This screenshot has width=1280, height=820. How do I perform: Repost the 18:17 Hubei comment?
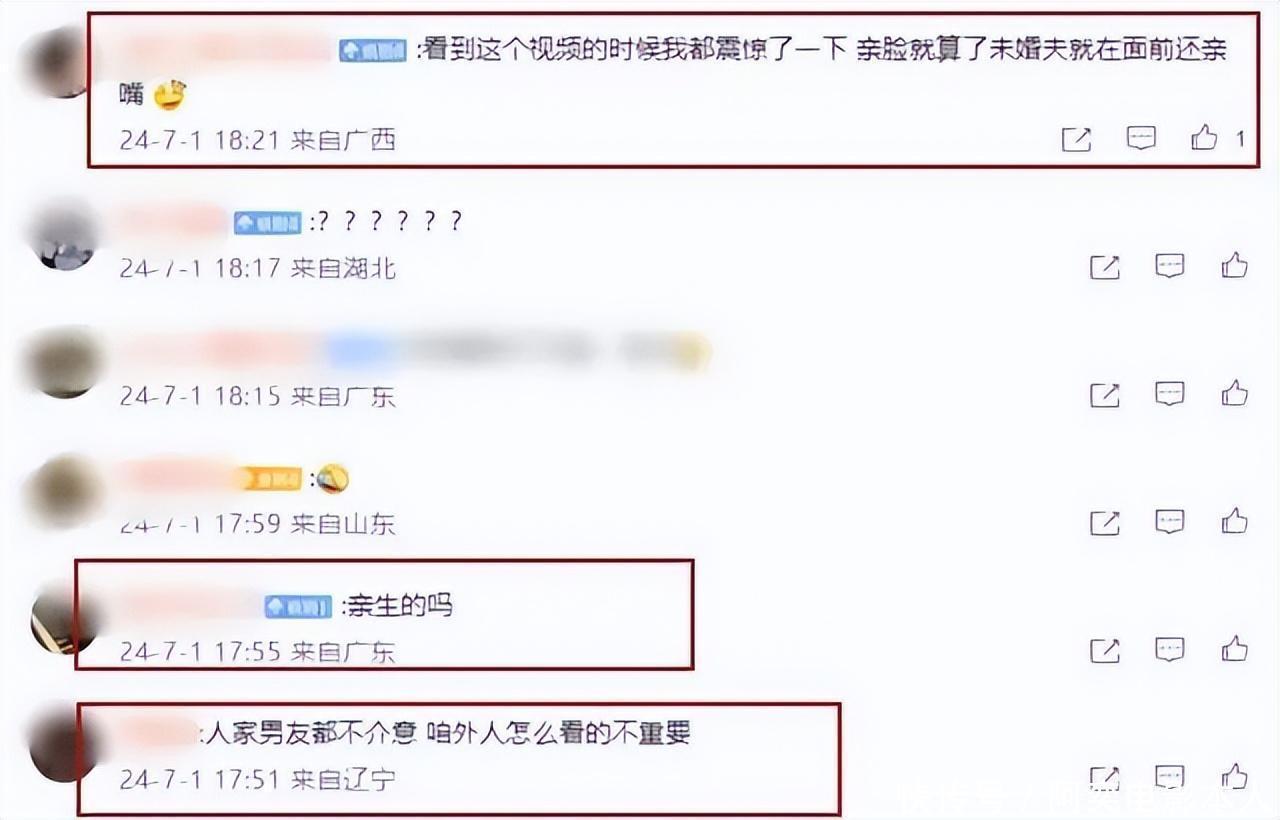click(x=1105, y=266)
